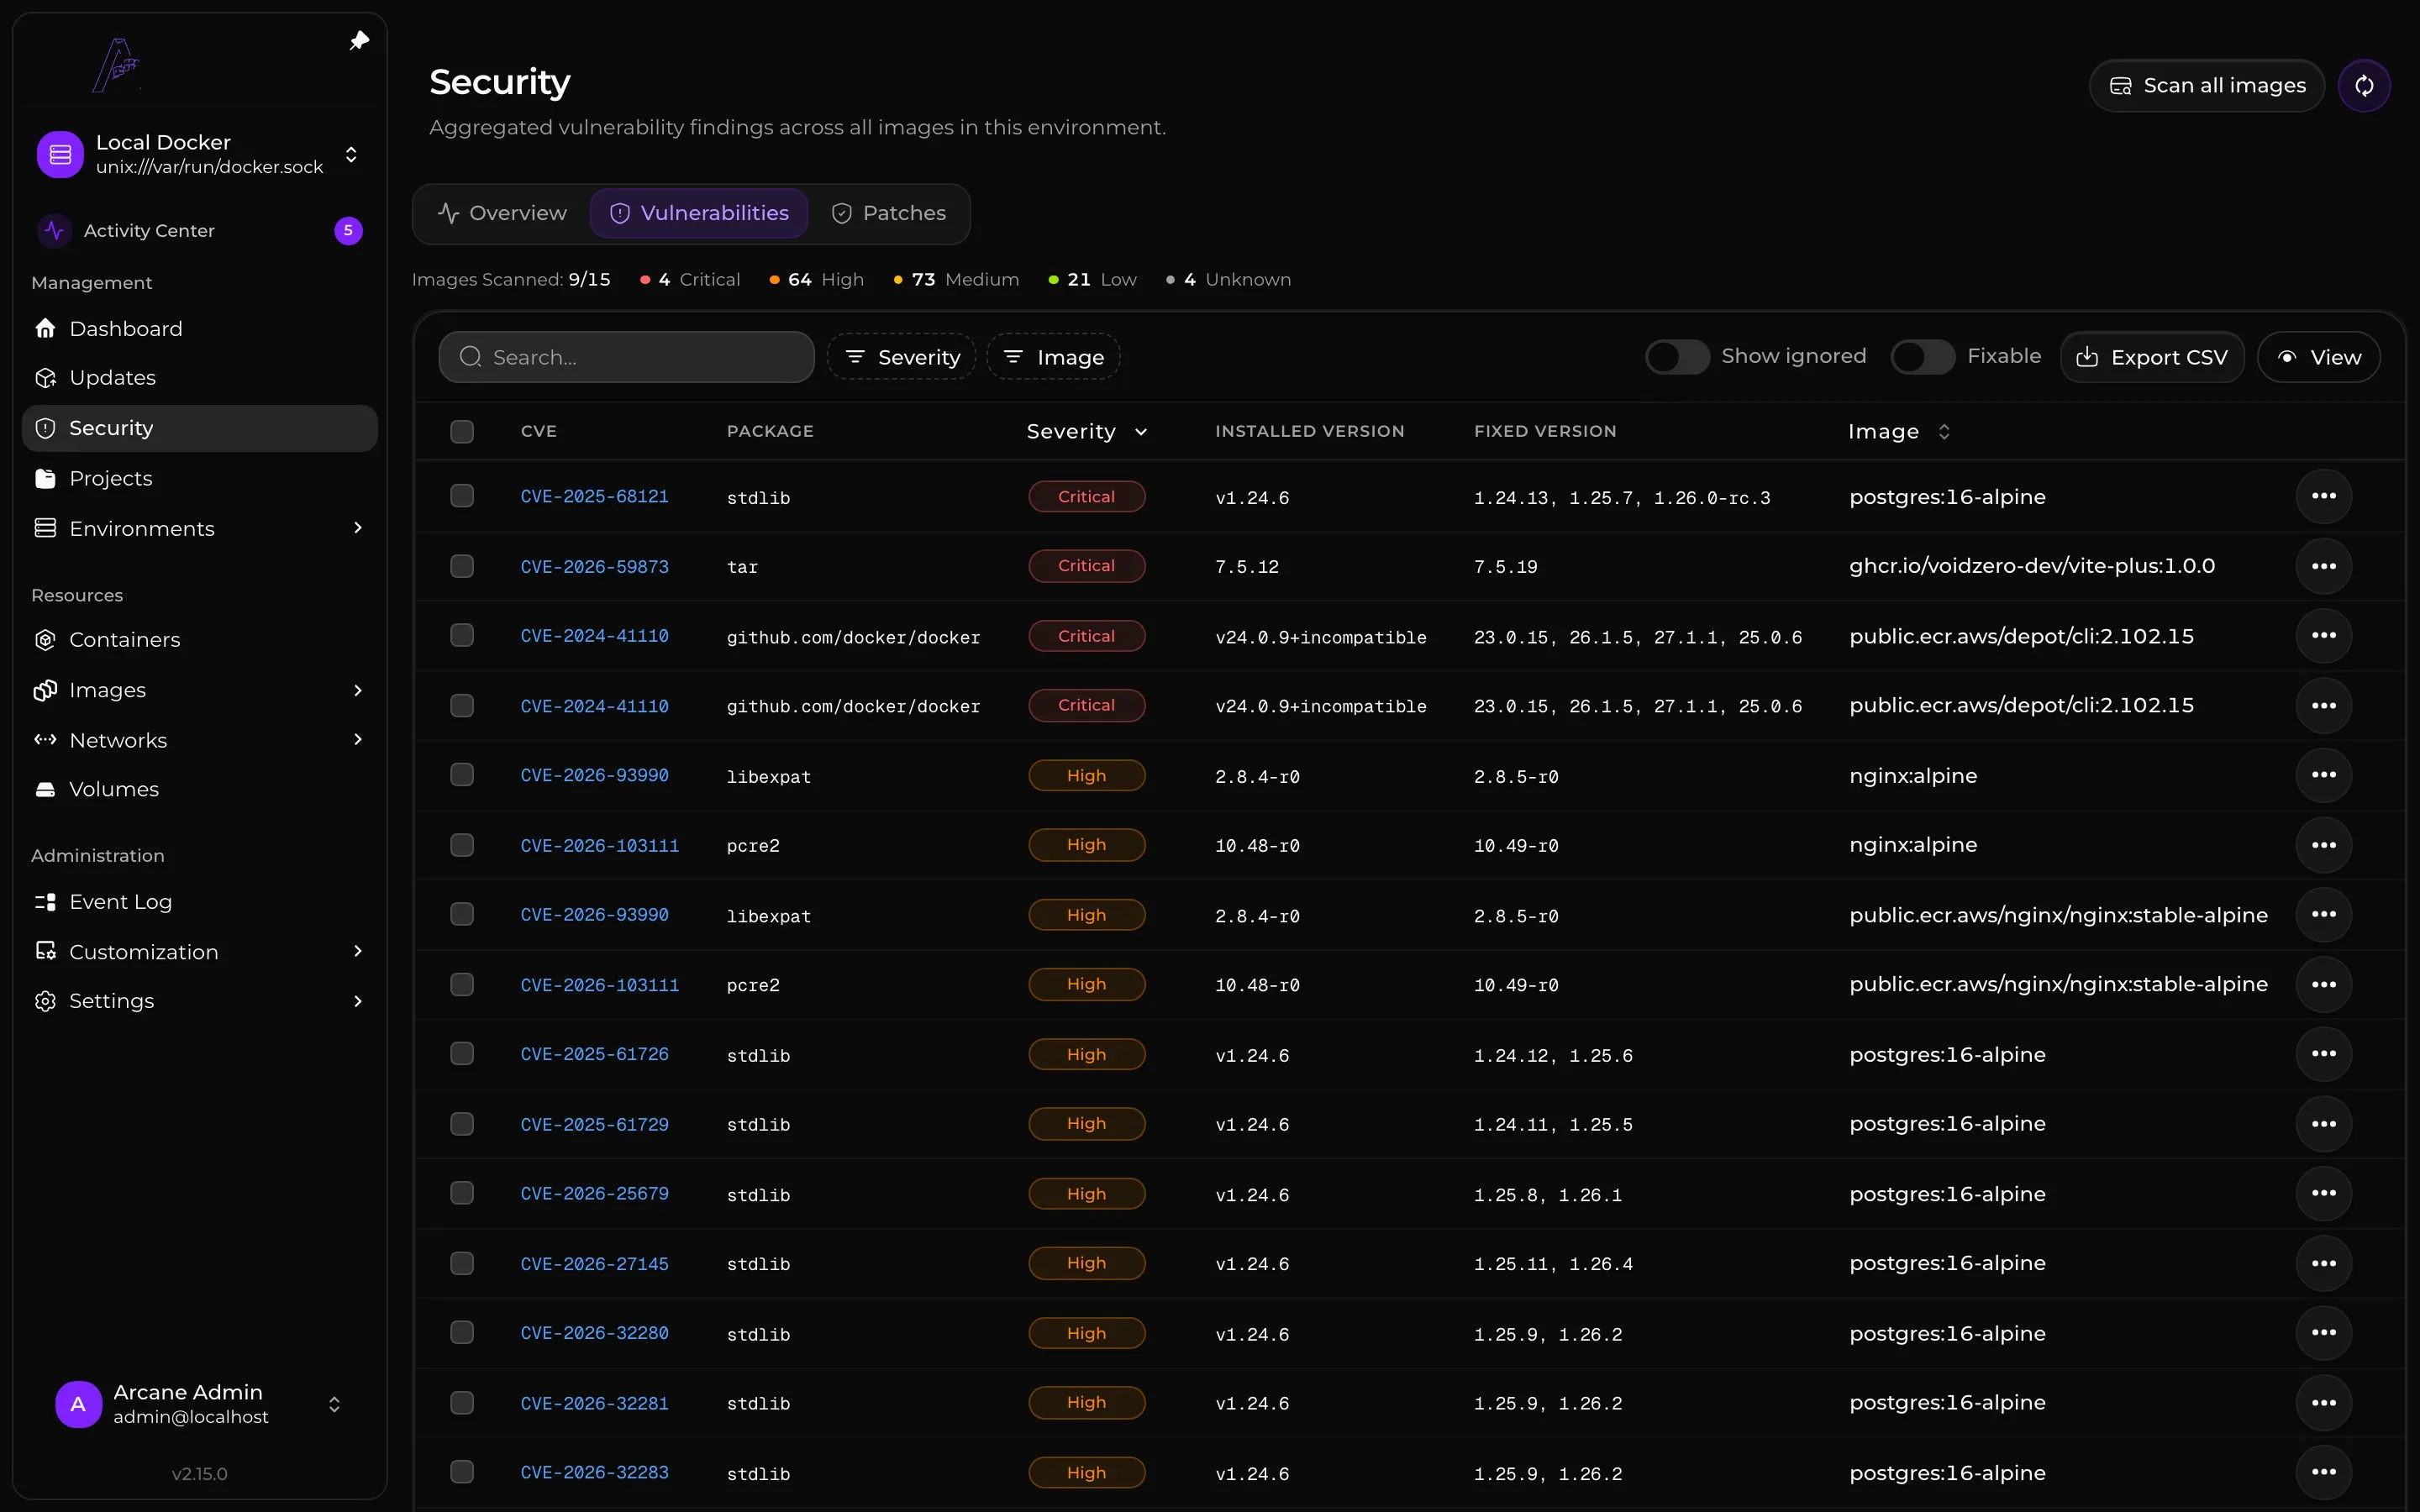
Task: Open Volumes in the sidebar
Action: click(x=199, y=789)
